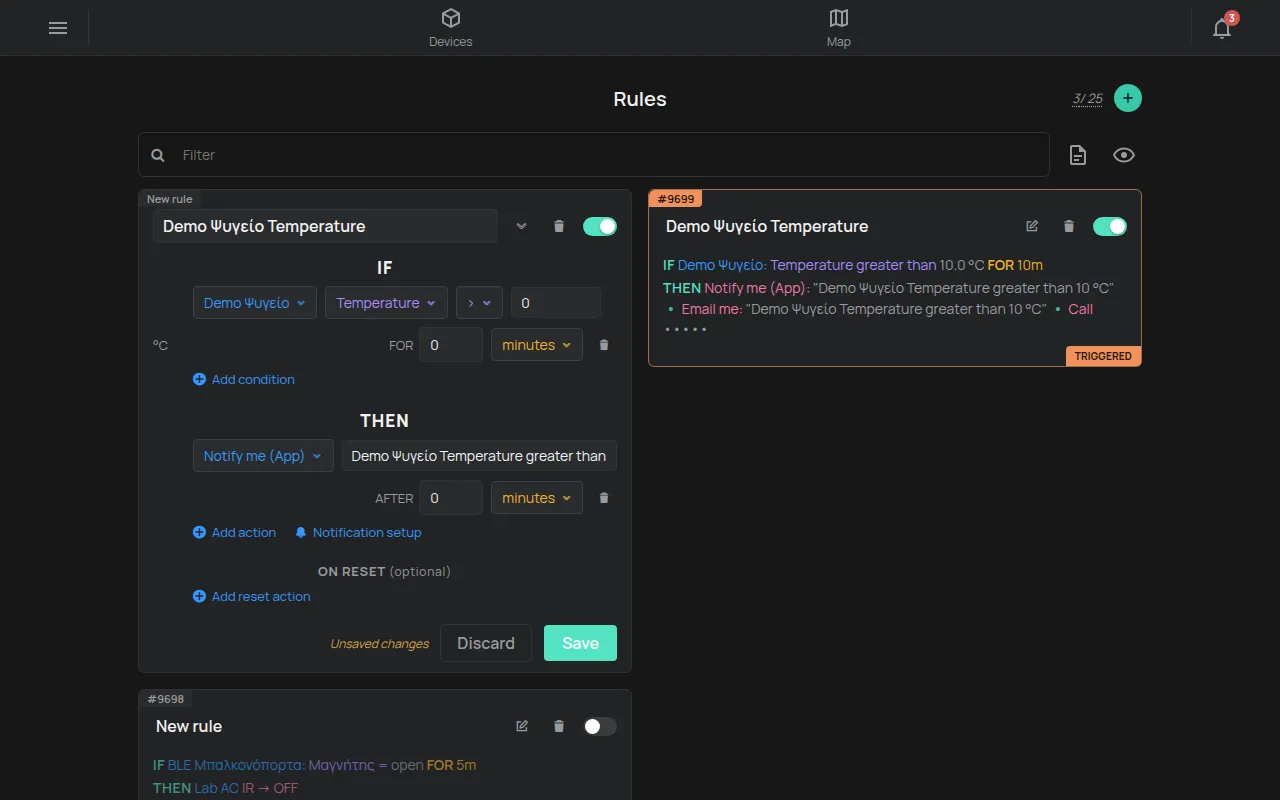This screenshot has width=1280, height=800.
Task: Remove the THEN action with trash icon
Action: tap(604, 498)
